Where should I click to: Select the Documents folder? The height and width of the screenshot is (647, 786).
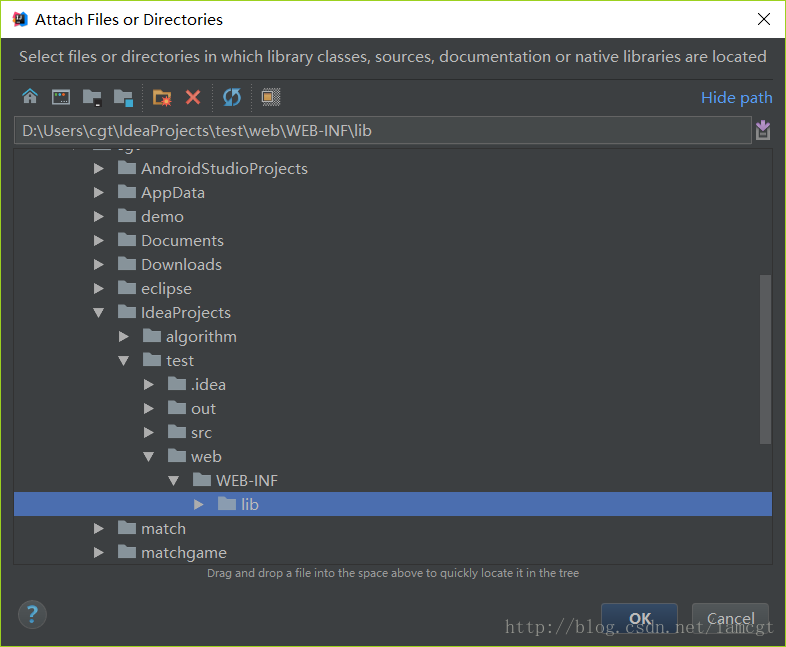[x=170, y=241]
